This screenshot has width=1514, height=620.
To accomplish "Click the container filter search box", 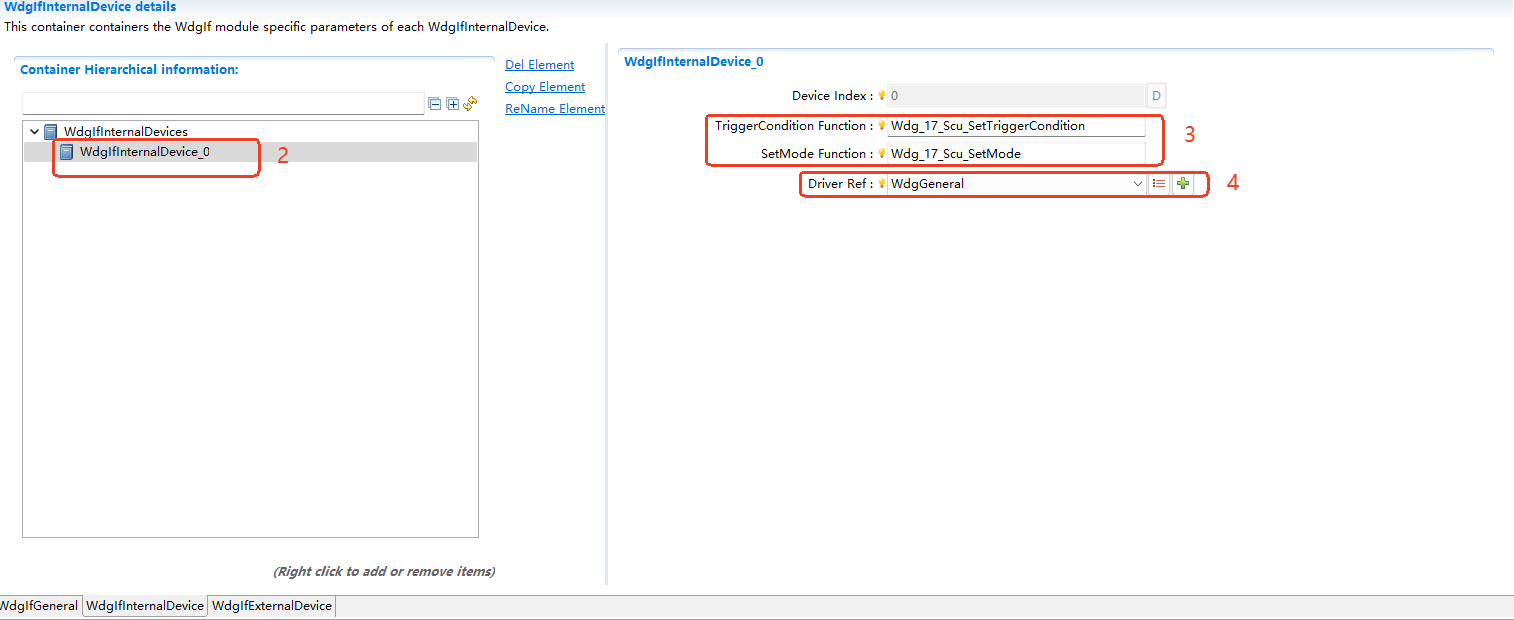I will pos(223,103).
